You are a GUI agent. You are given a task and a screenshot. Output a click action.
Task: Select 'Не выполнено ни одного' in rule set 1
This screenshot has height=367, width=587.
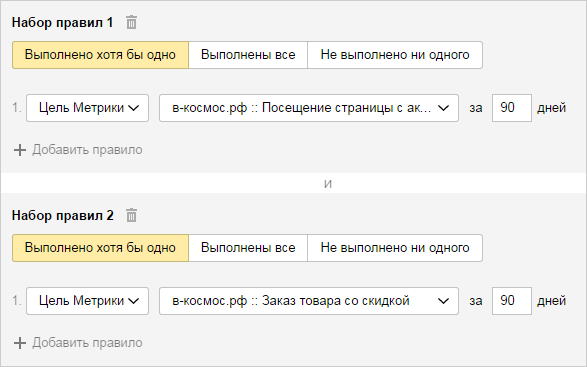(395, 55)
